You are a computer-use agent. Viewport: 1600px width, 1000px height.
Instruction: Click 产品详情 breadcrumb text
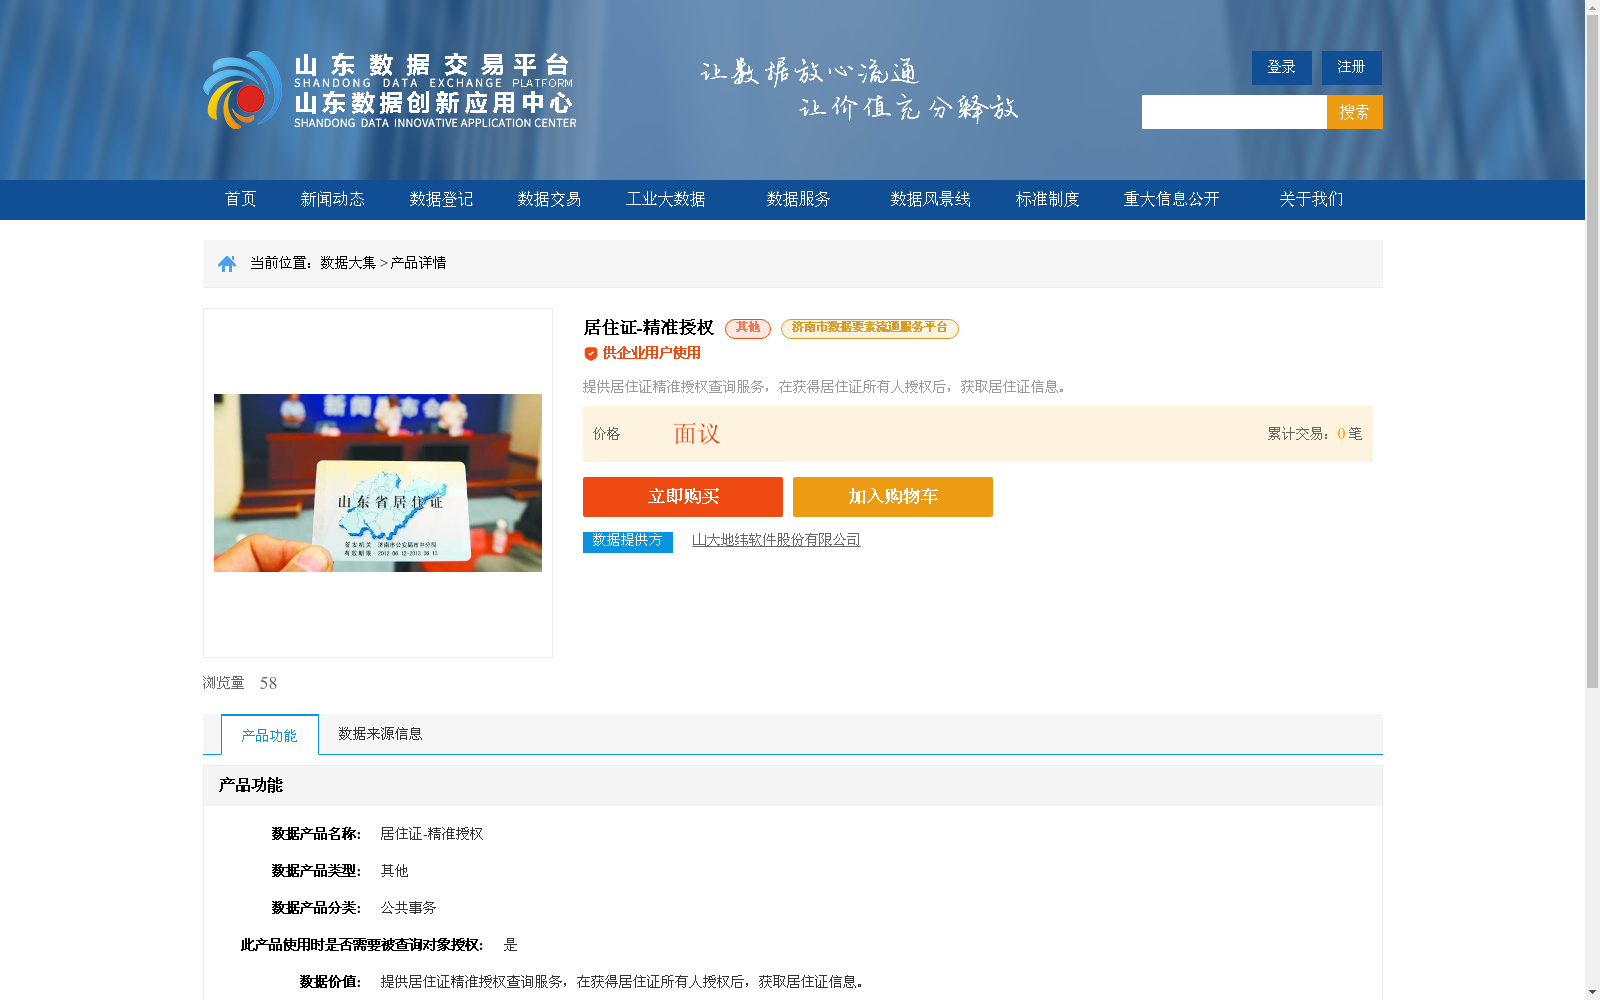tap(418, 263)
